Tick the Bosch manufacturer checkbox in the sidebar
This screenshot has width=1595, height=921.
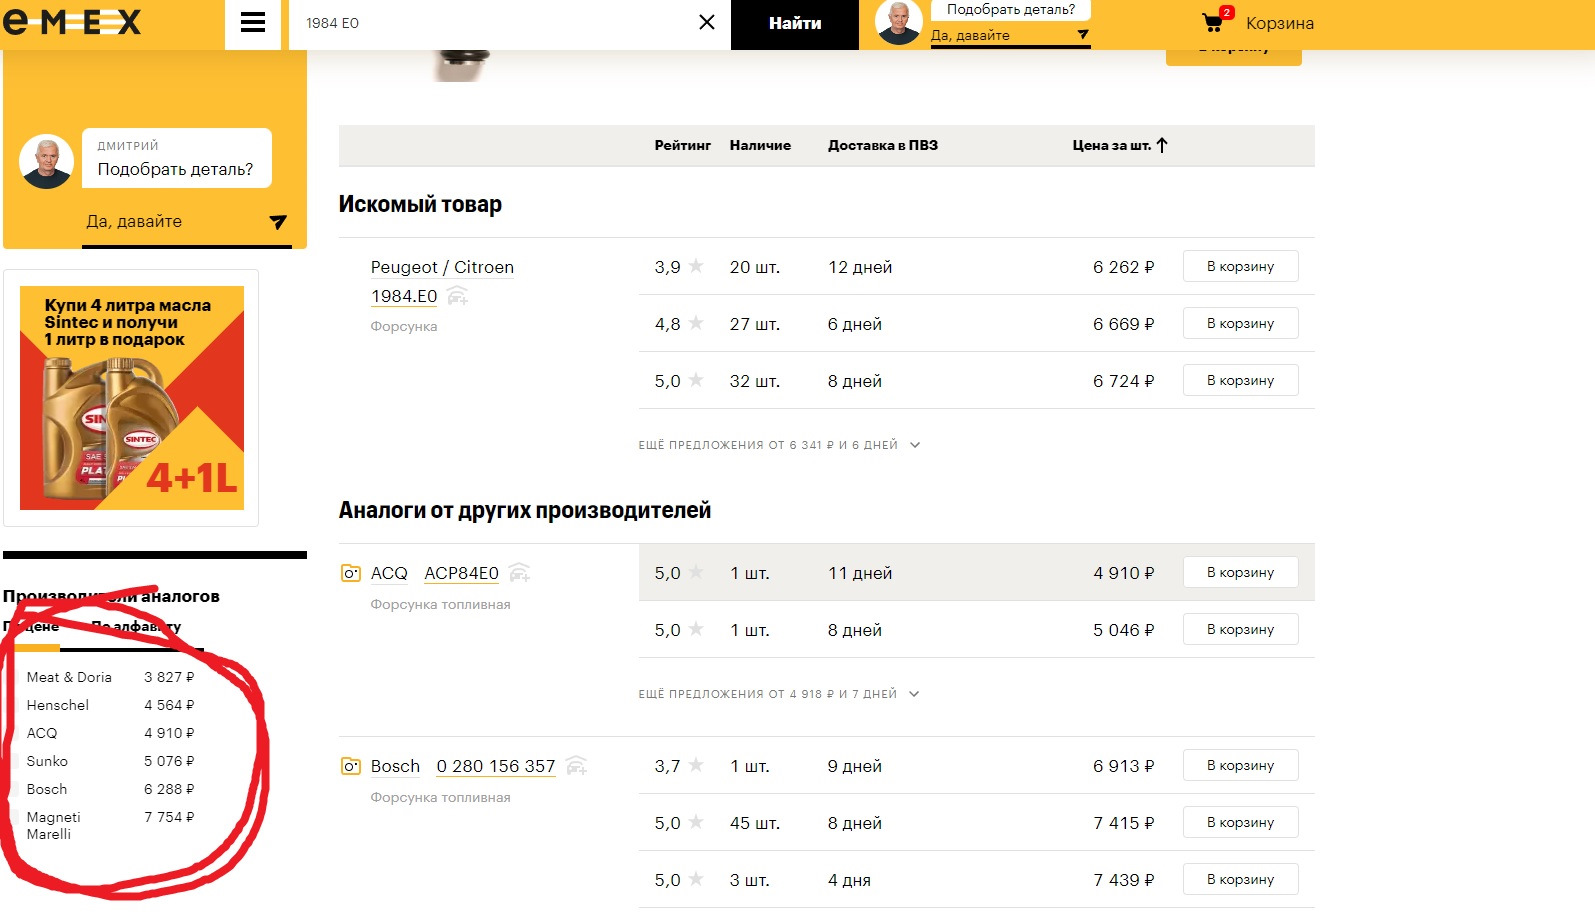tap(14, 789)
